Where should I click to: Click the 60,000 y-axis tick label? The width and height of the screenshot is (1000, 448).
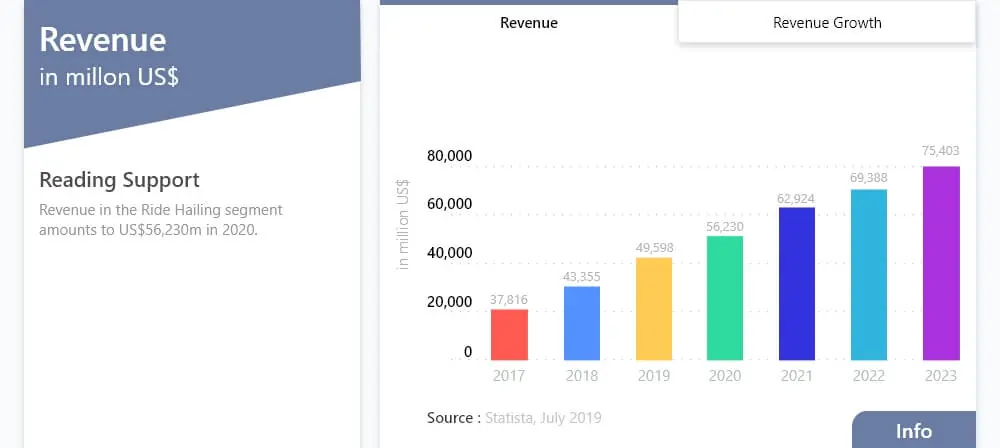[x=450, y=204]
